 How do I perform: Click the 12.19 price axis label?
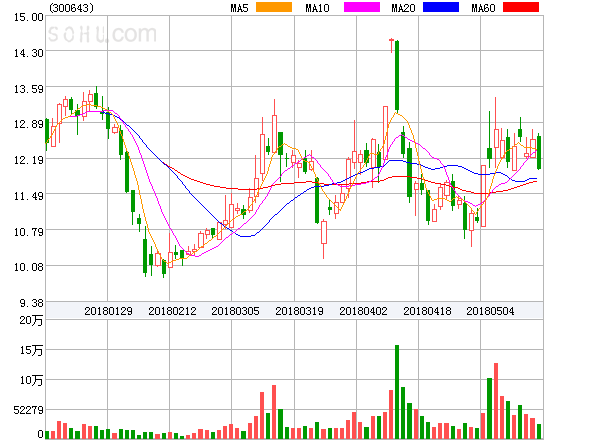(29, 160)
